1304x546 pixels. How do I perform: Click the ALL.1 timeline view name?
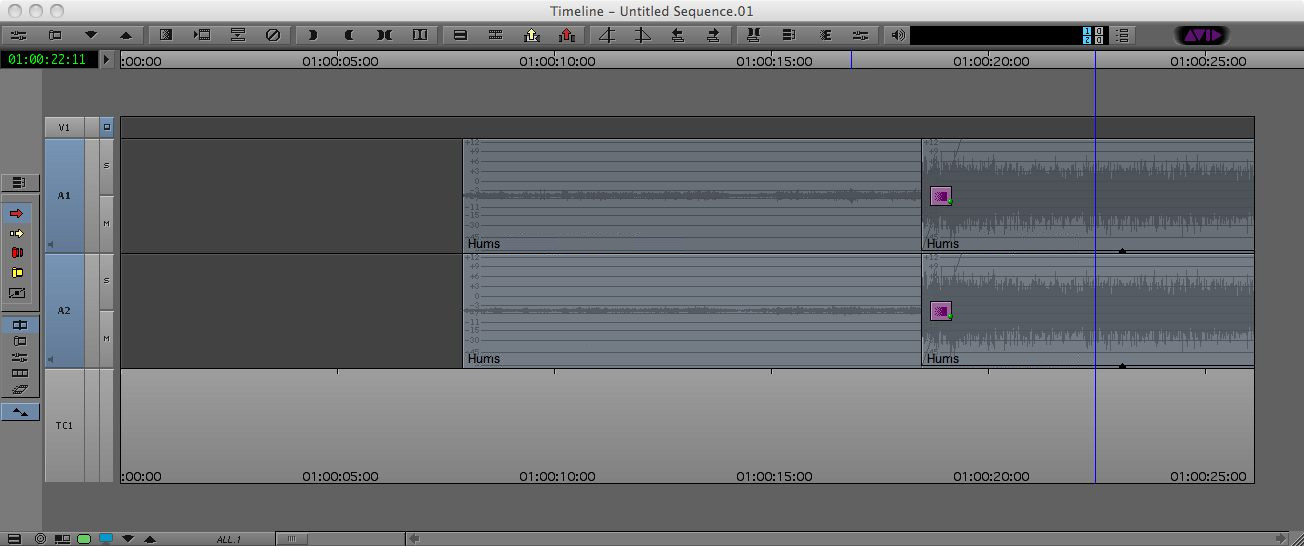pyautogui.click(x=229, y=540)
